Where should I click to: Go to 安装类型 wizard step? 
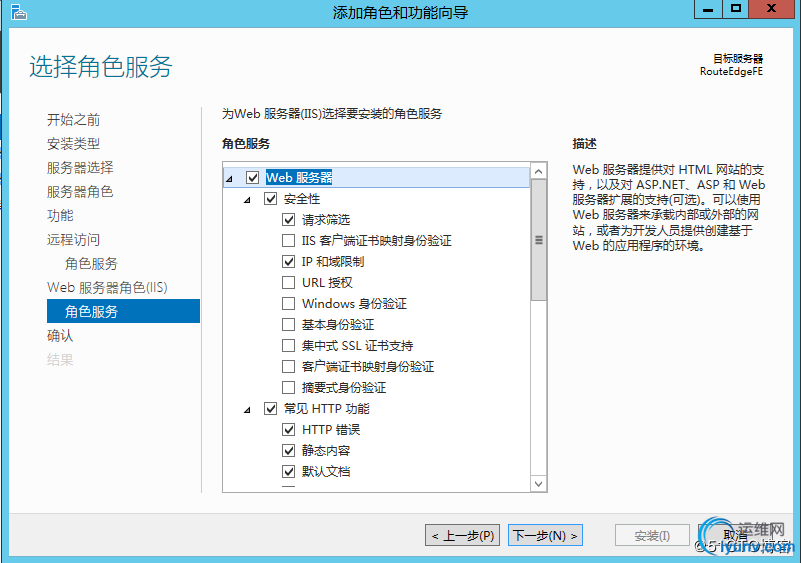pyautogui.click(x=74, y=144)
